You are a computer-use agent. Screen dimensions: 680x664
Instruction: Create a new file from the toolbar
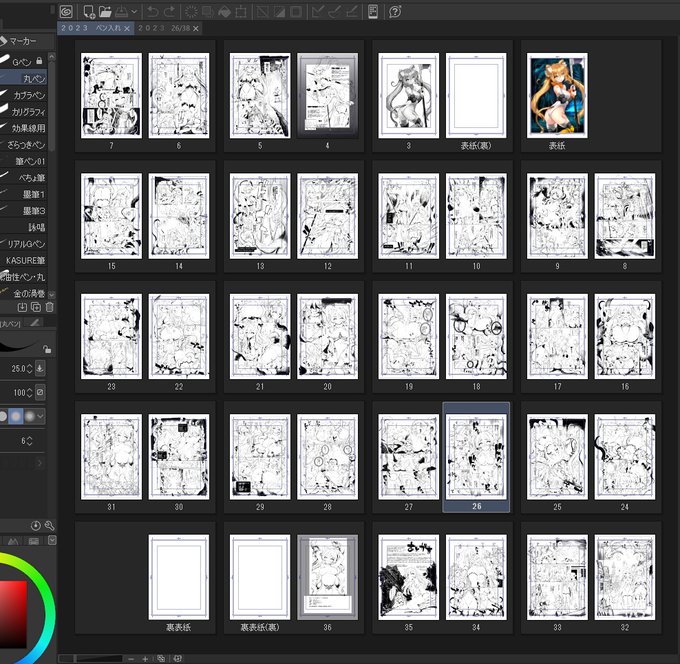coord(89,12)
